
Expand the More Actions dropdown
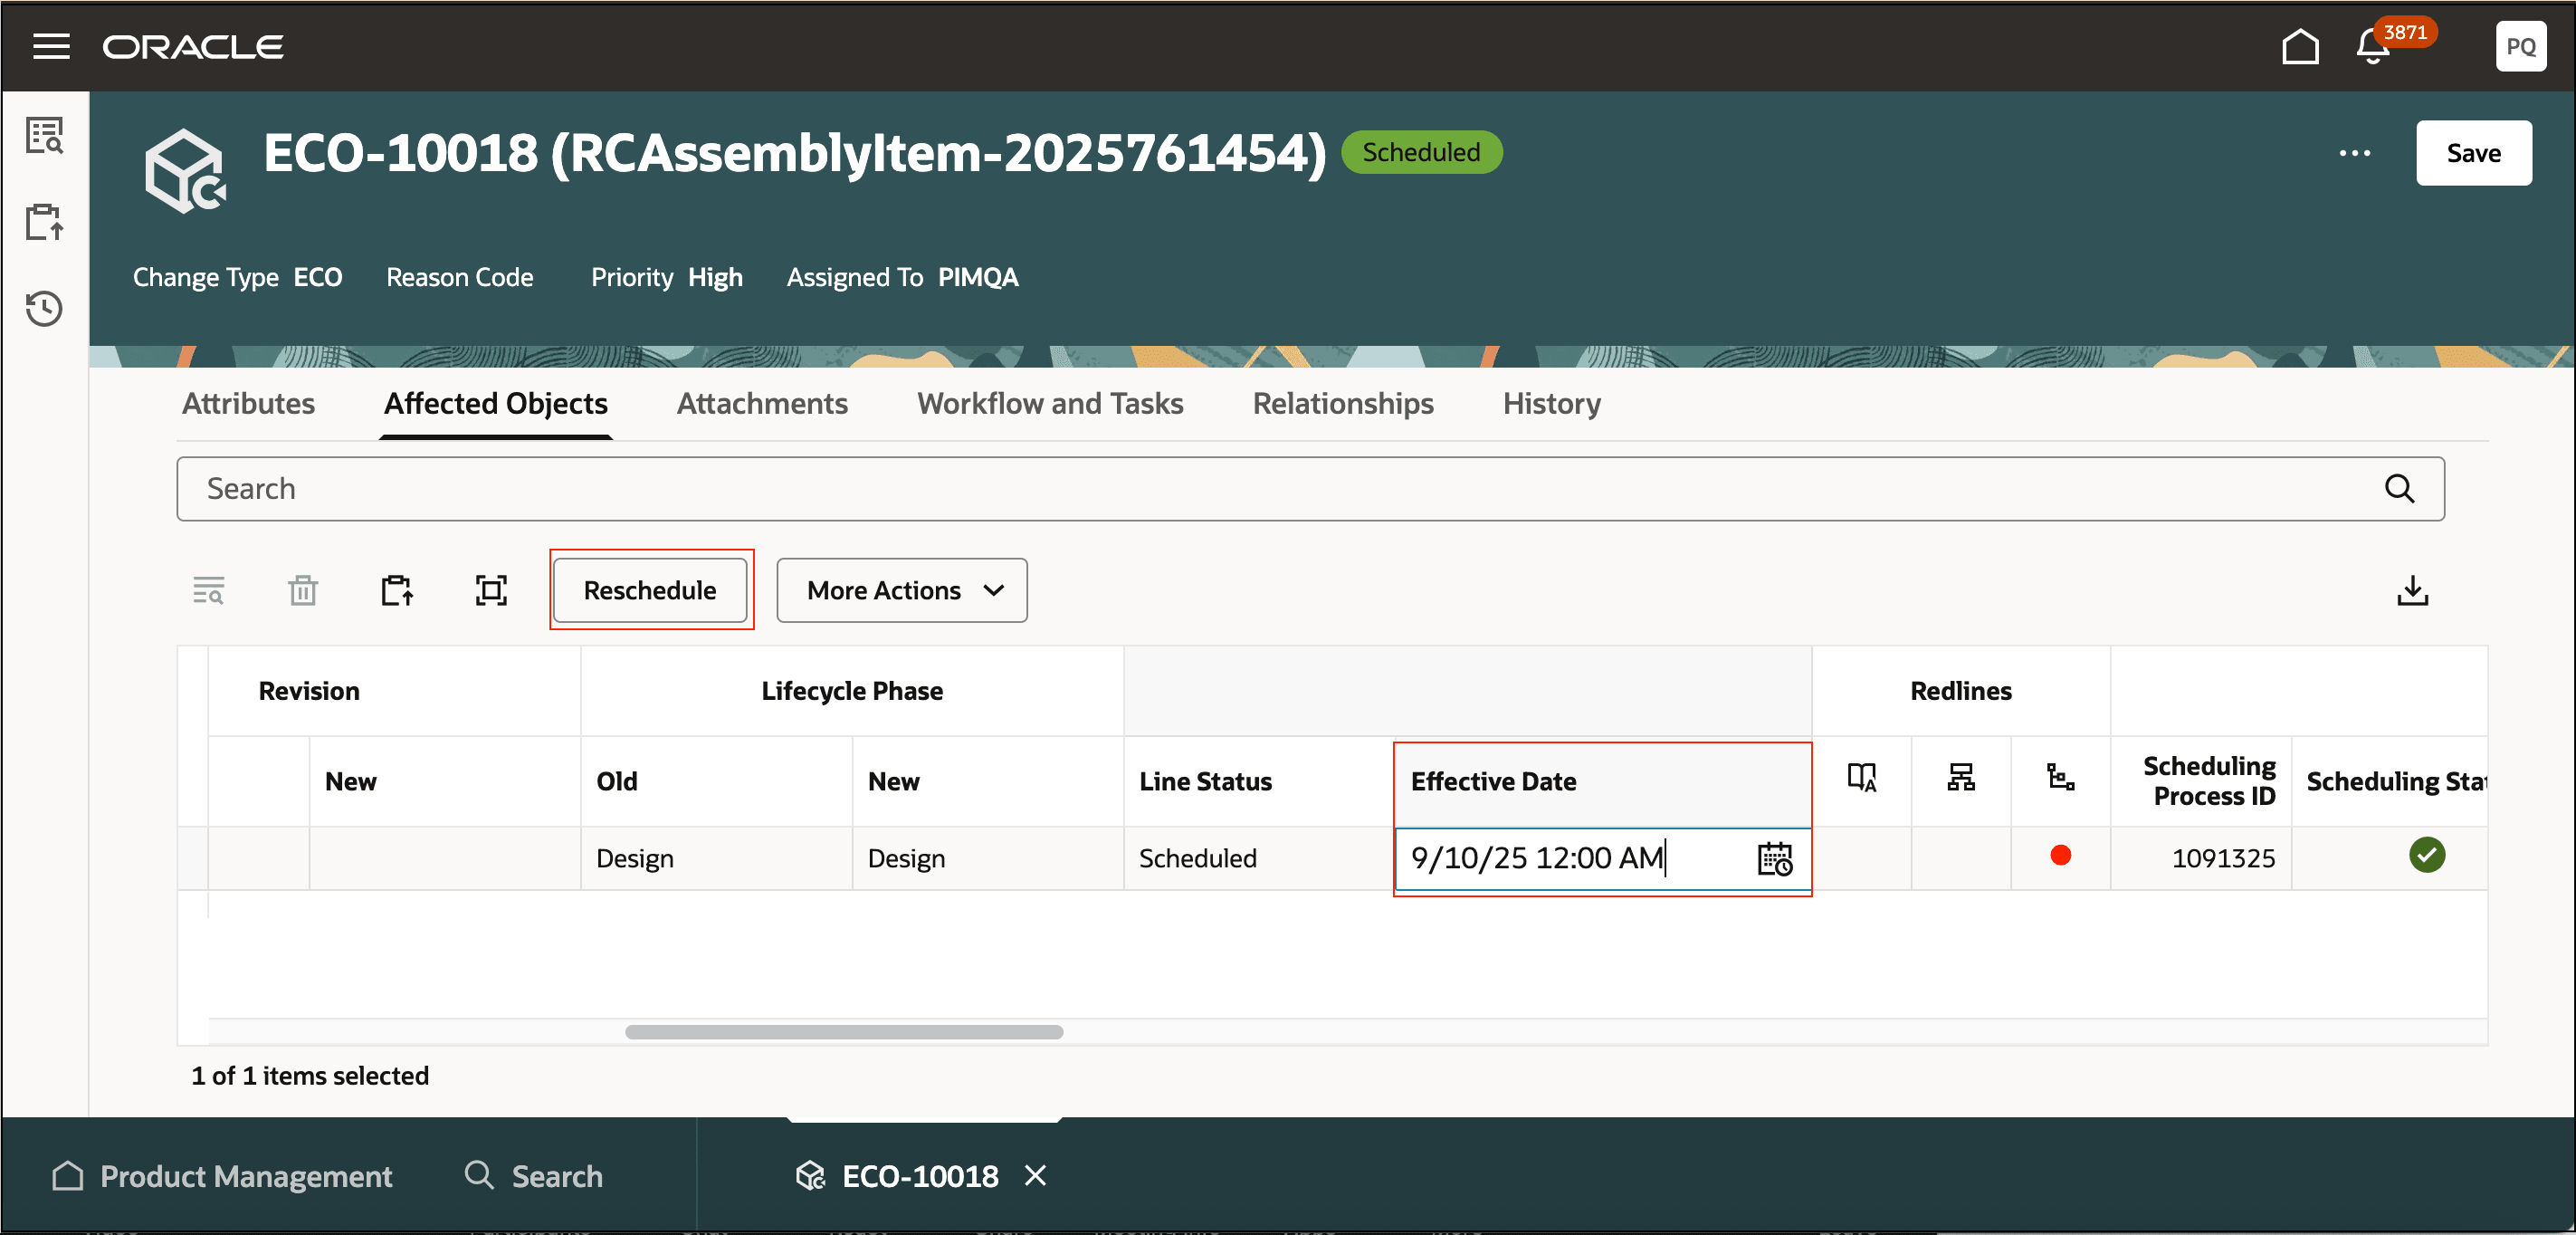coord(901,590)
